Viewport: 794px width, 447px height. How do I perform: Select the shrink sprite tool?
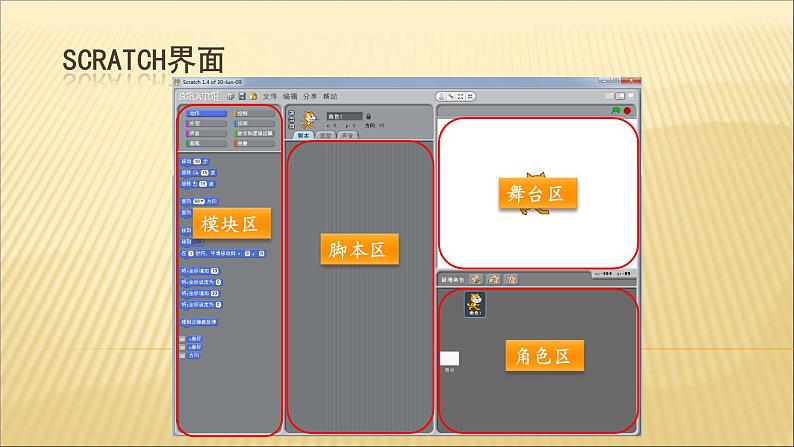click(470, 96)
